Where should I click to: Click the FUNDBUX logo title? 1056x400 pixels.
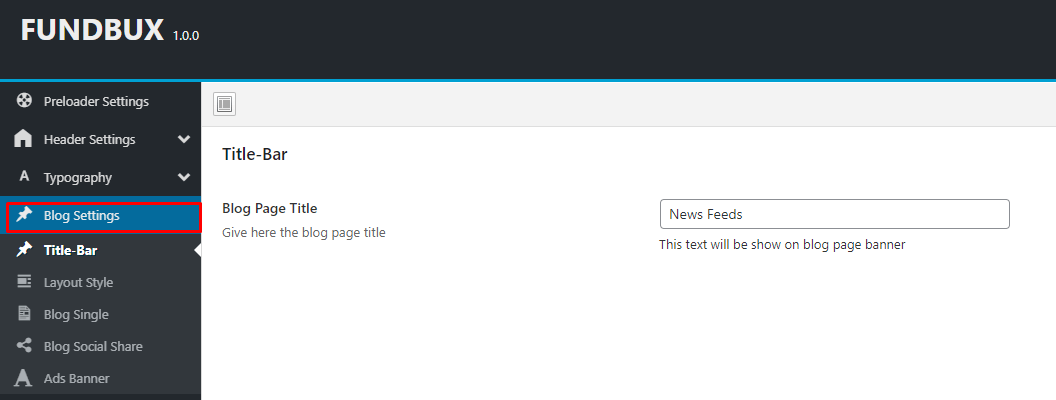92,30
